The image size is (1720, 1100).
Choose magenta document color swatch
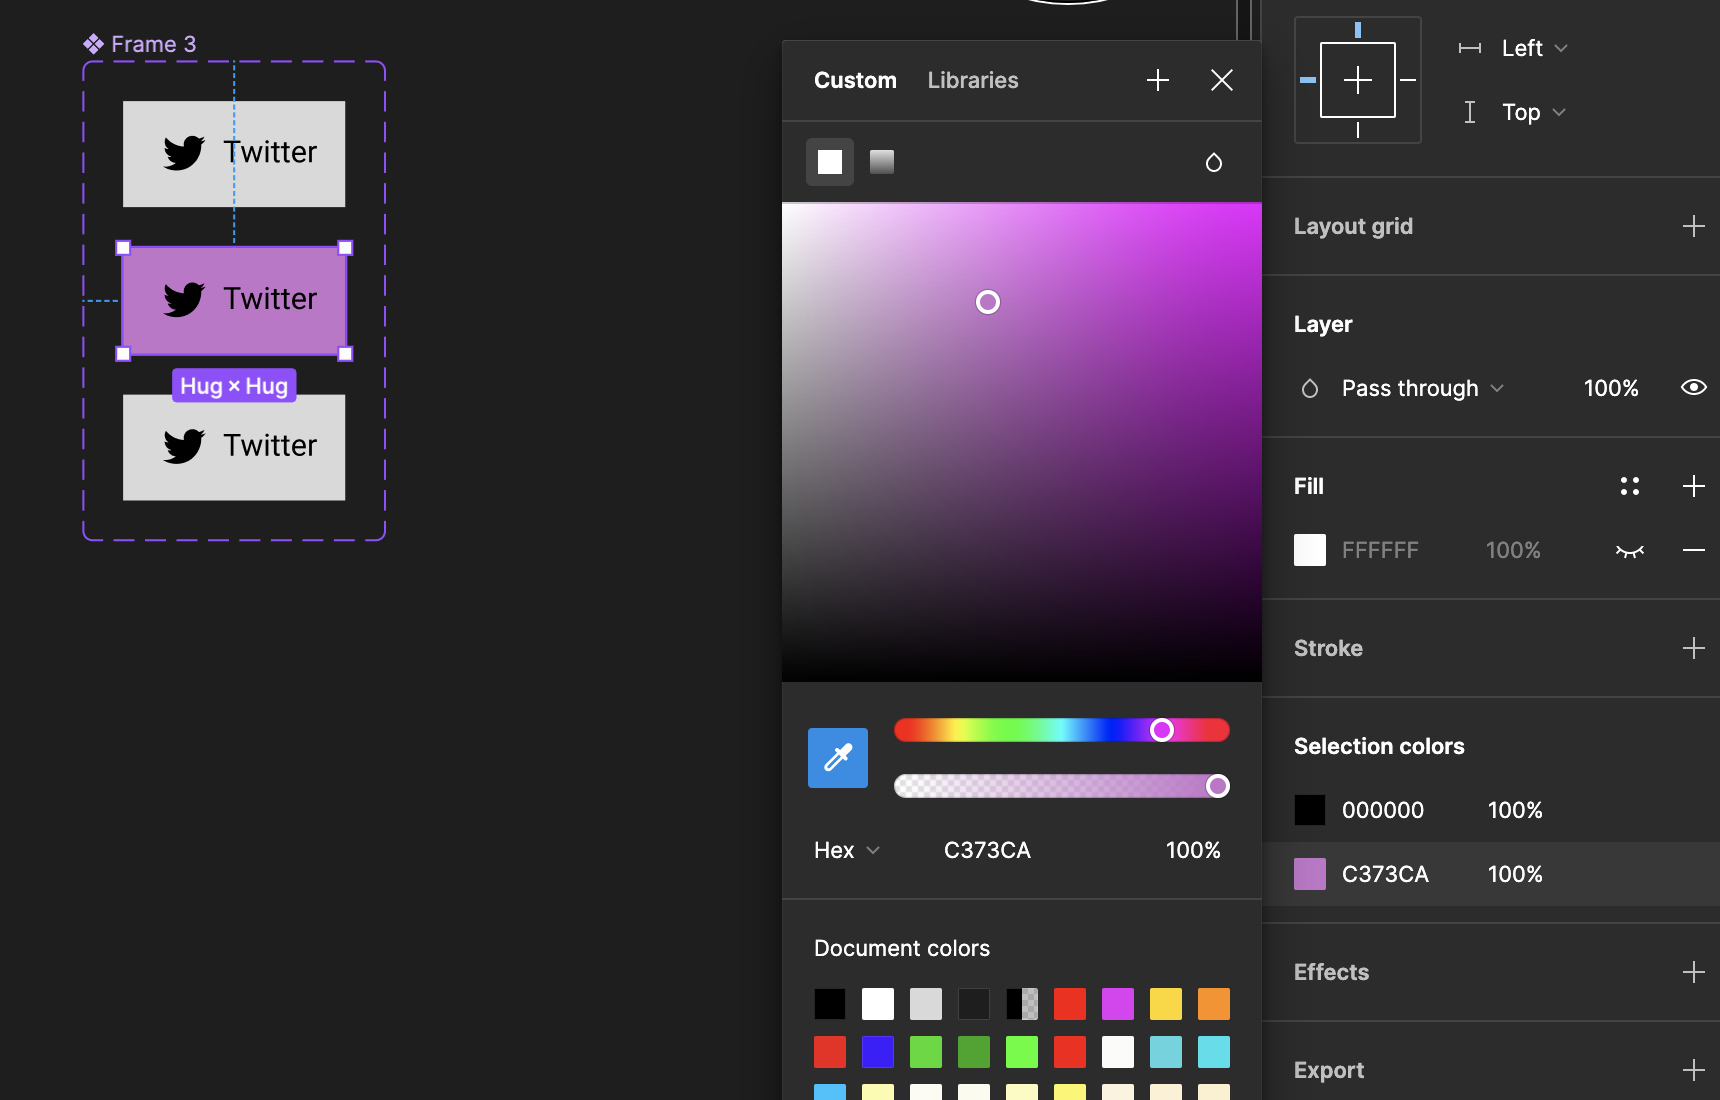(x=1118, y=1004)
